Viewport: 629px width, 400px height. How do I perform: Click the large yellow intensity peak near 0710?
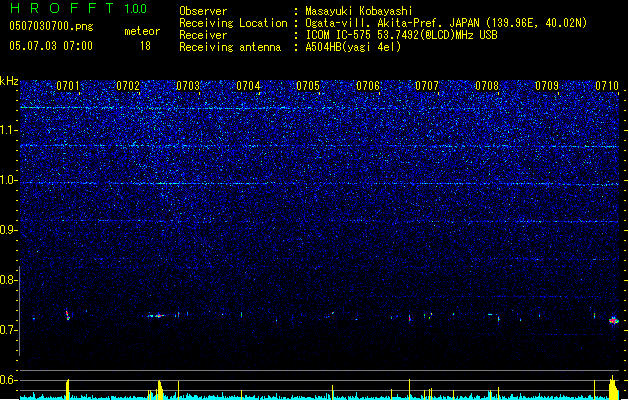point(613,388)
